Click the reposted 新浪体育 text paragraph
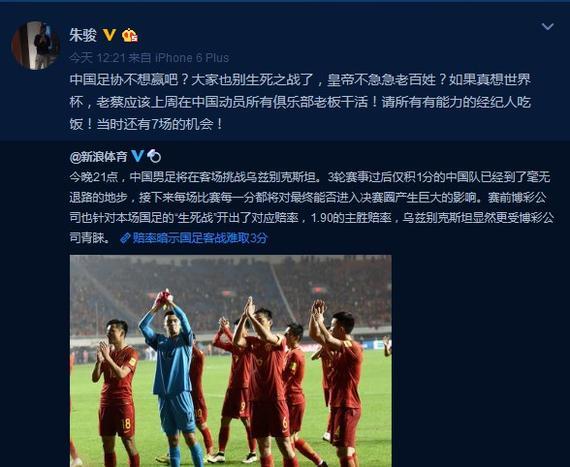 312,208
